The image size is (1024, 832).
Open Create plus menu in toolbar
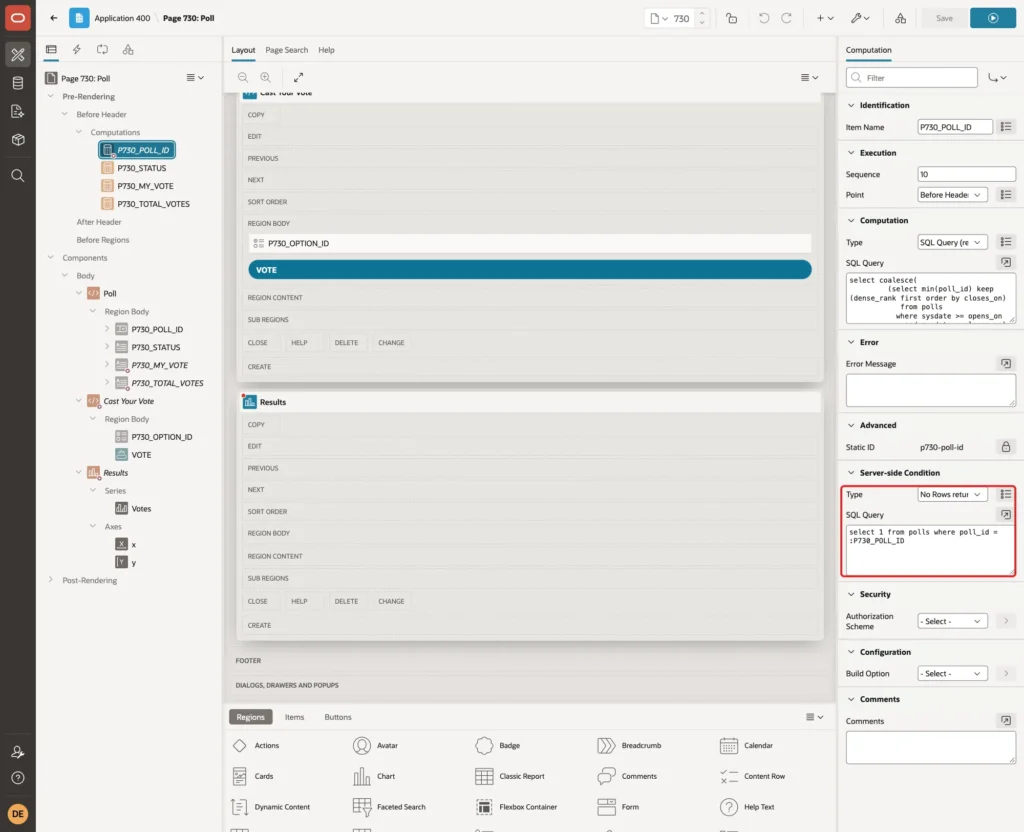pos(825,18)
